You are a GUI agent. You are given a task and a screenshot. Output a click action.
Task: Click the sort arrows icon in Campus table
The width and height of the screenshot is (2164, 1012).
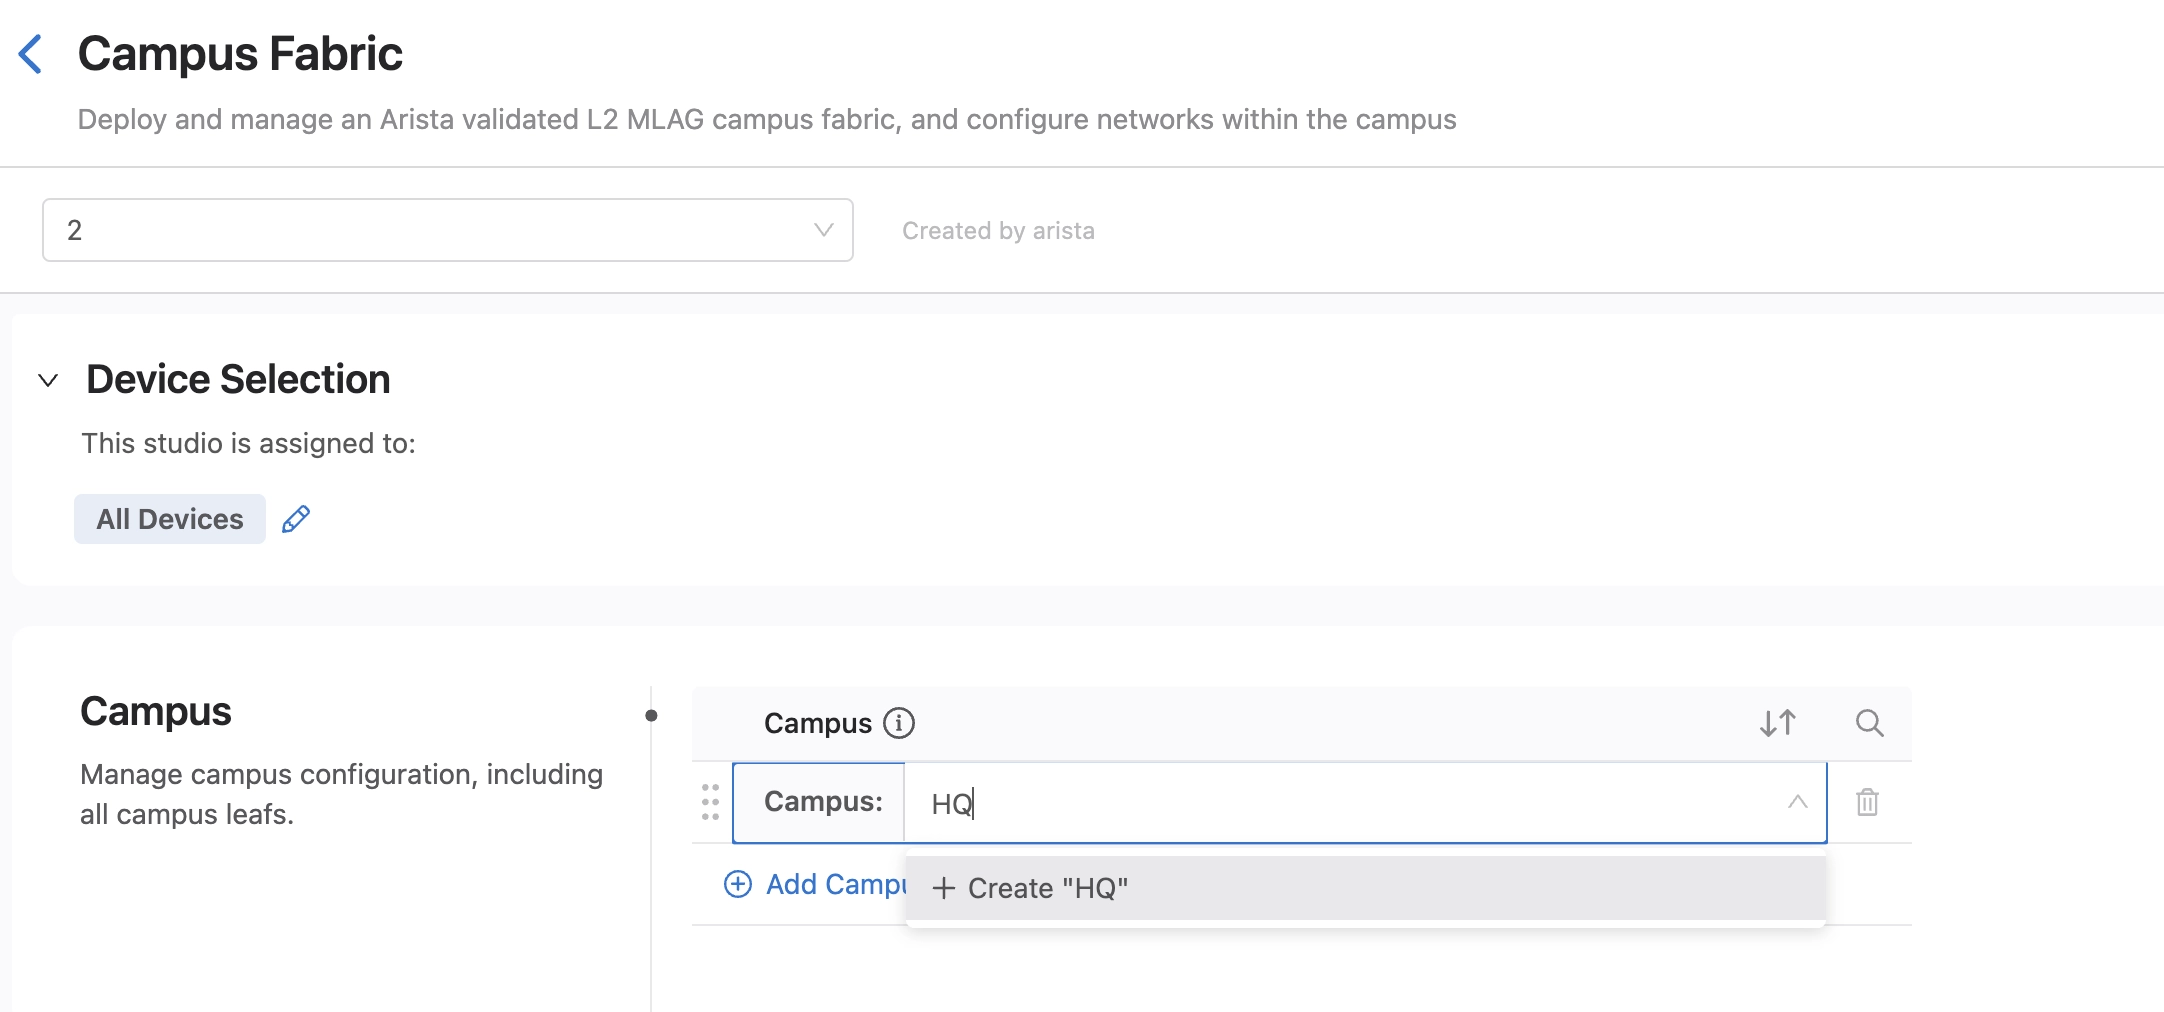[1777, 723]
